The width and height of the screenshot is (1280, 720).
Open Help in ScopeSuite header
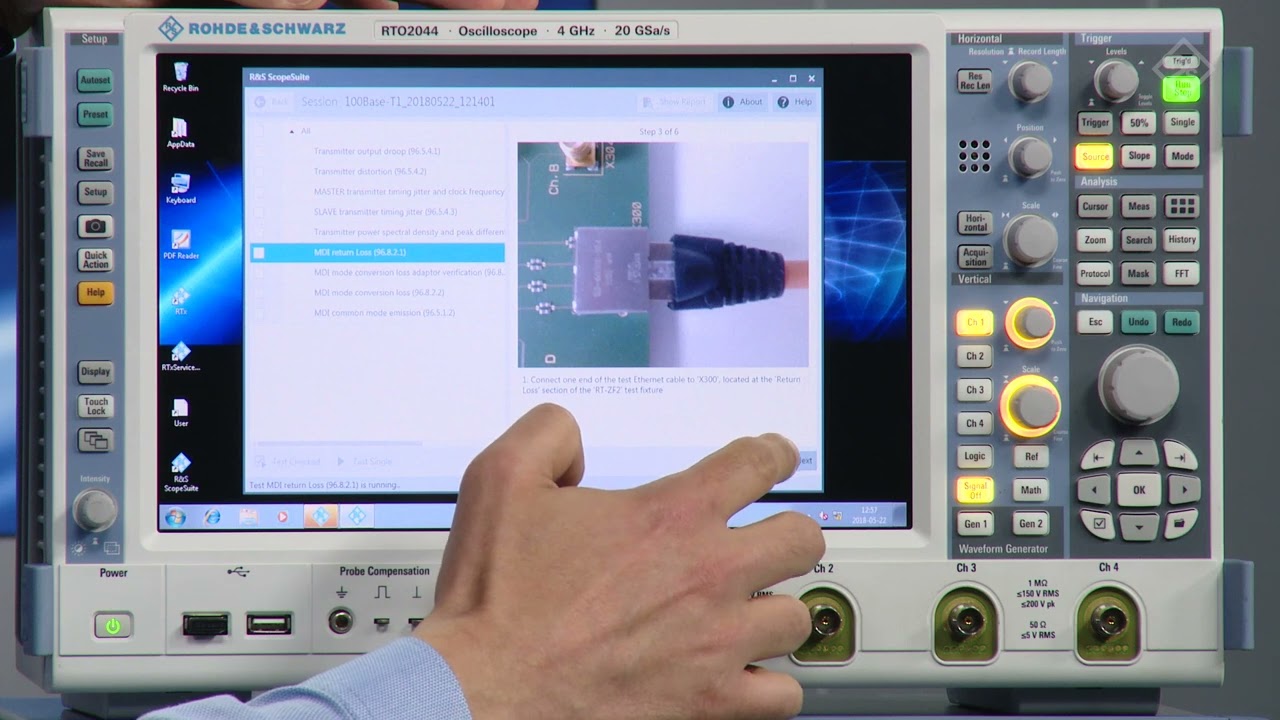(x=795, y=102)
